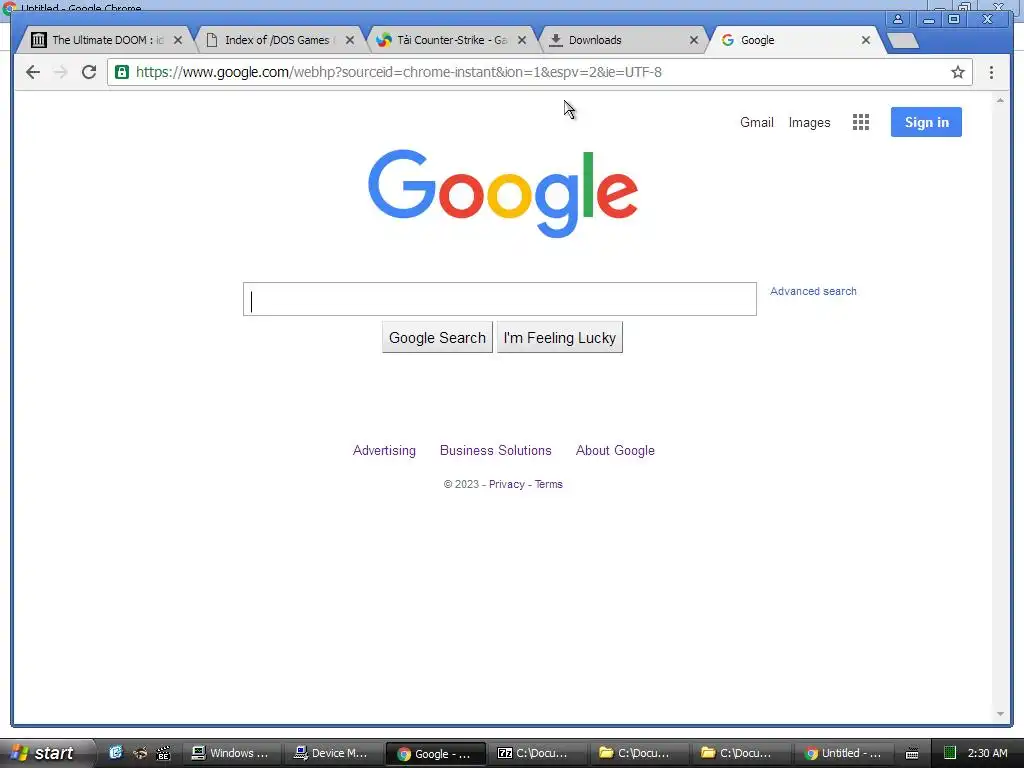Click the keyboard tray icon
The width and height of the screenshot is (1024, 768).
pyautogui.click(x=912, y=754)
